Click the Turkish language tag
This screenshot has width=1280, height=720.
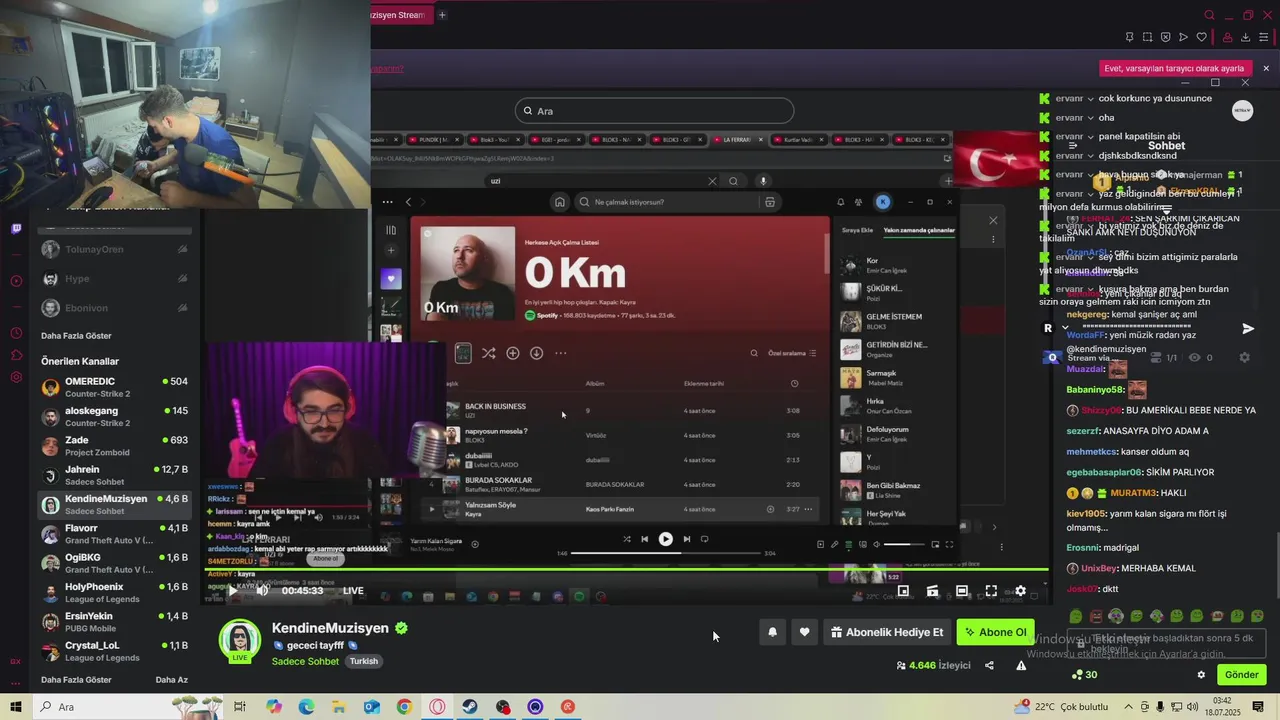[363, 661]
